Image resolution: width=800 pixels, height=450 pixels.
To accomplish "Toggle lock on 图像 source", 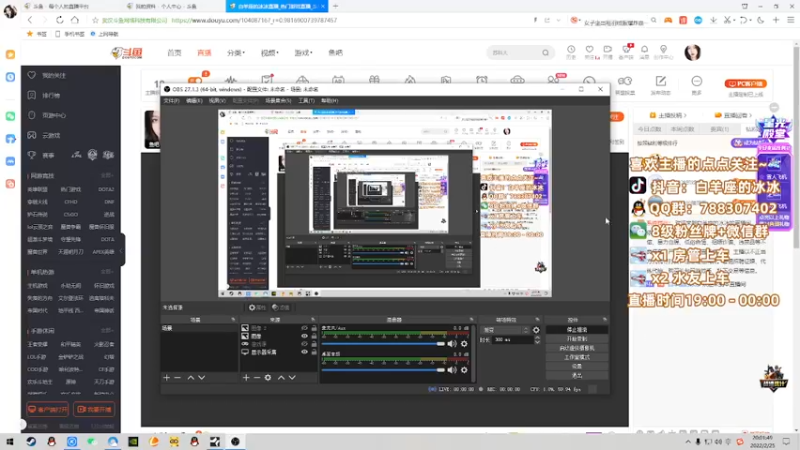I will tap(314, 336).
